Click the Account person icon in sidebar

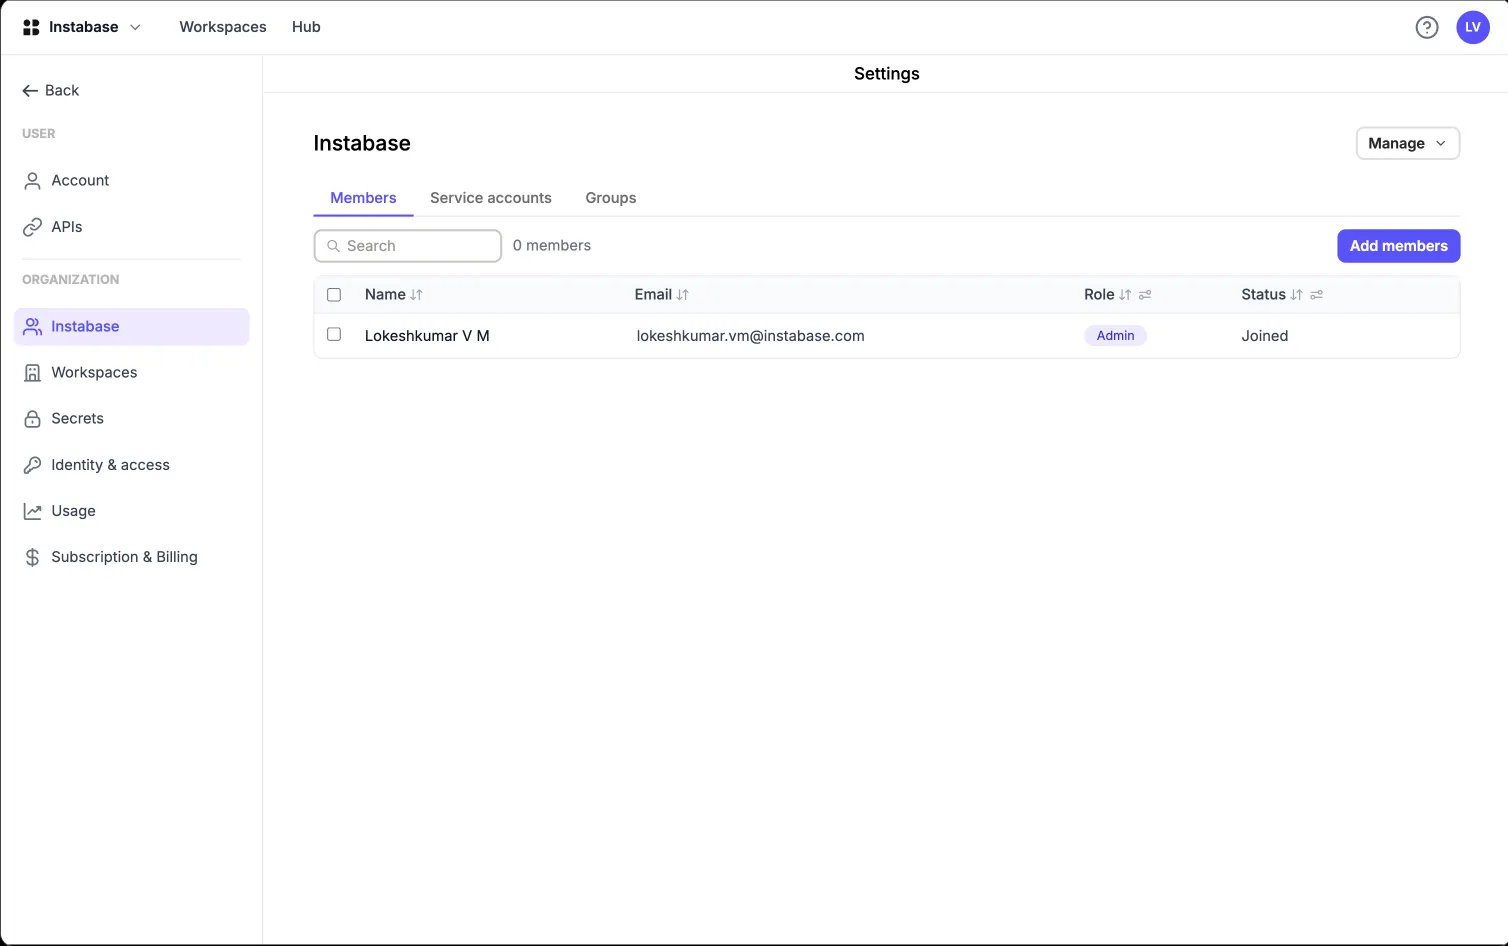point(33,181)
